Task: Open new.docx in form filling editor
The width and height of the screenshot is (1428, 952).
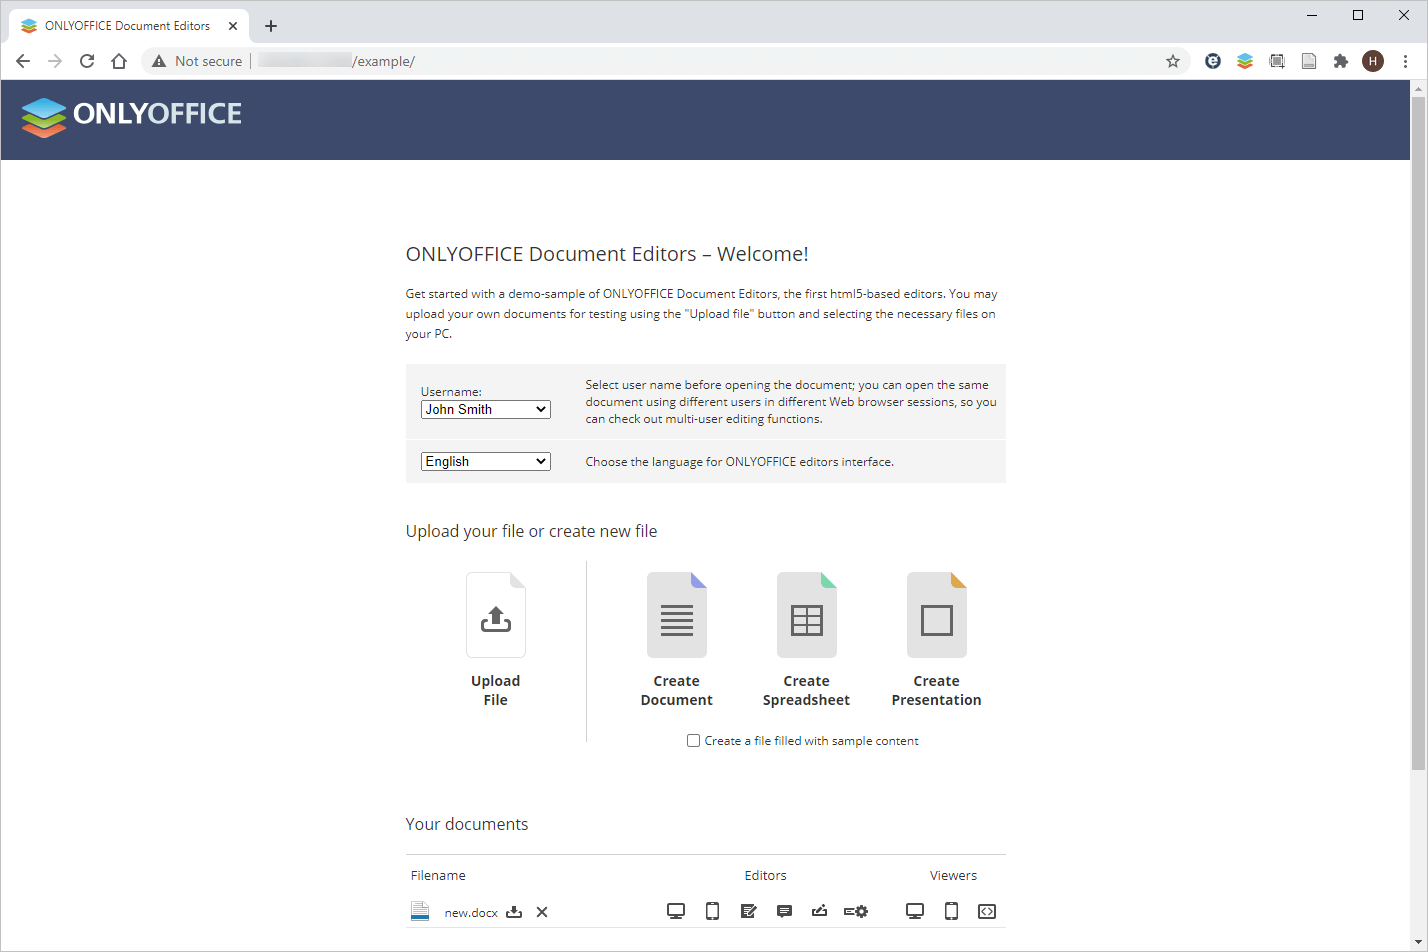Action: 820,911
